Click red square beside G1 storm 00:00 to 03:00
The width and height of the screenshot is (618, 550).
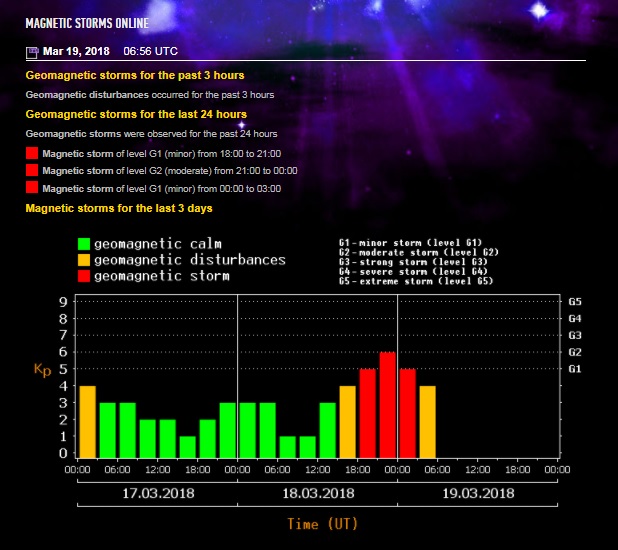click(x=32, y=187)
